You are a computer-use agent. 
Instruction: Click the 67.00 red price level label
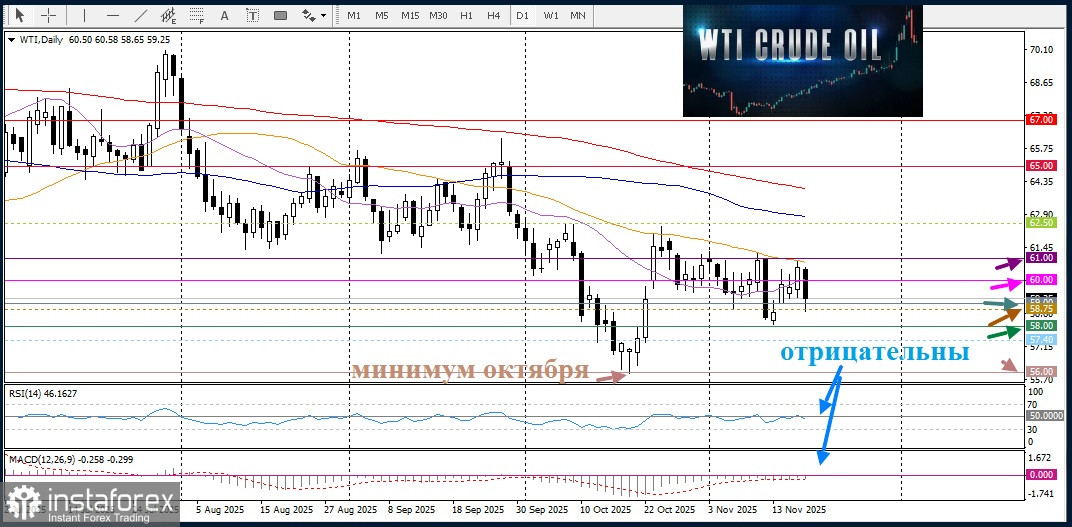point(1041,119)
